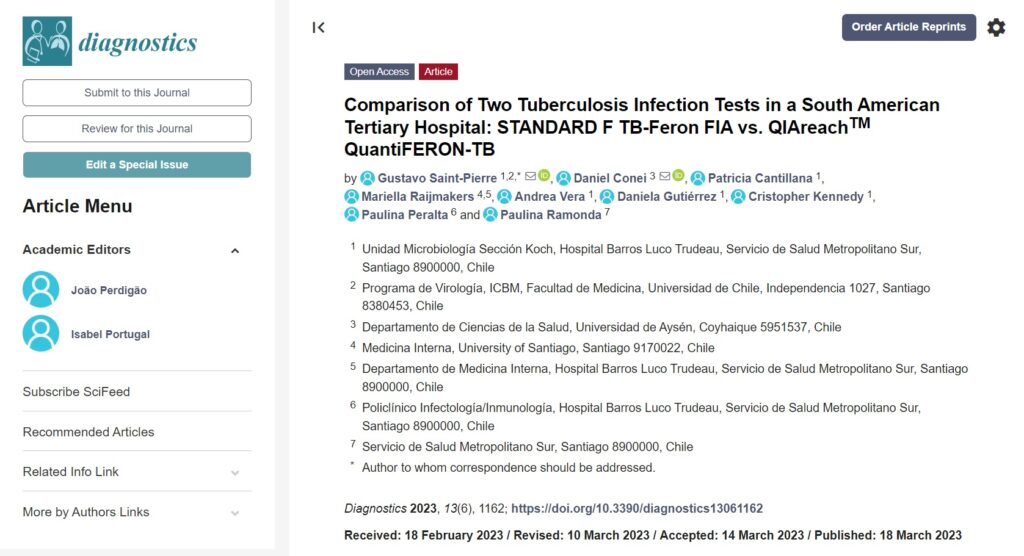This screenshot has height=556, width=1024.
Task: Click Isabel Portugal's profile avatar
Action: (40, 333)
